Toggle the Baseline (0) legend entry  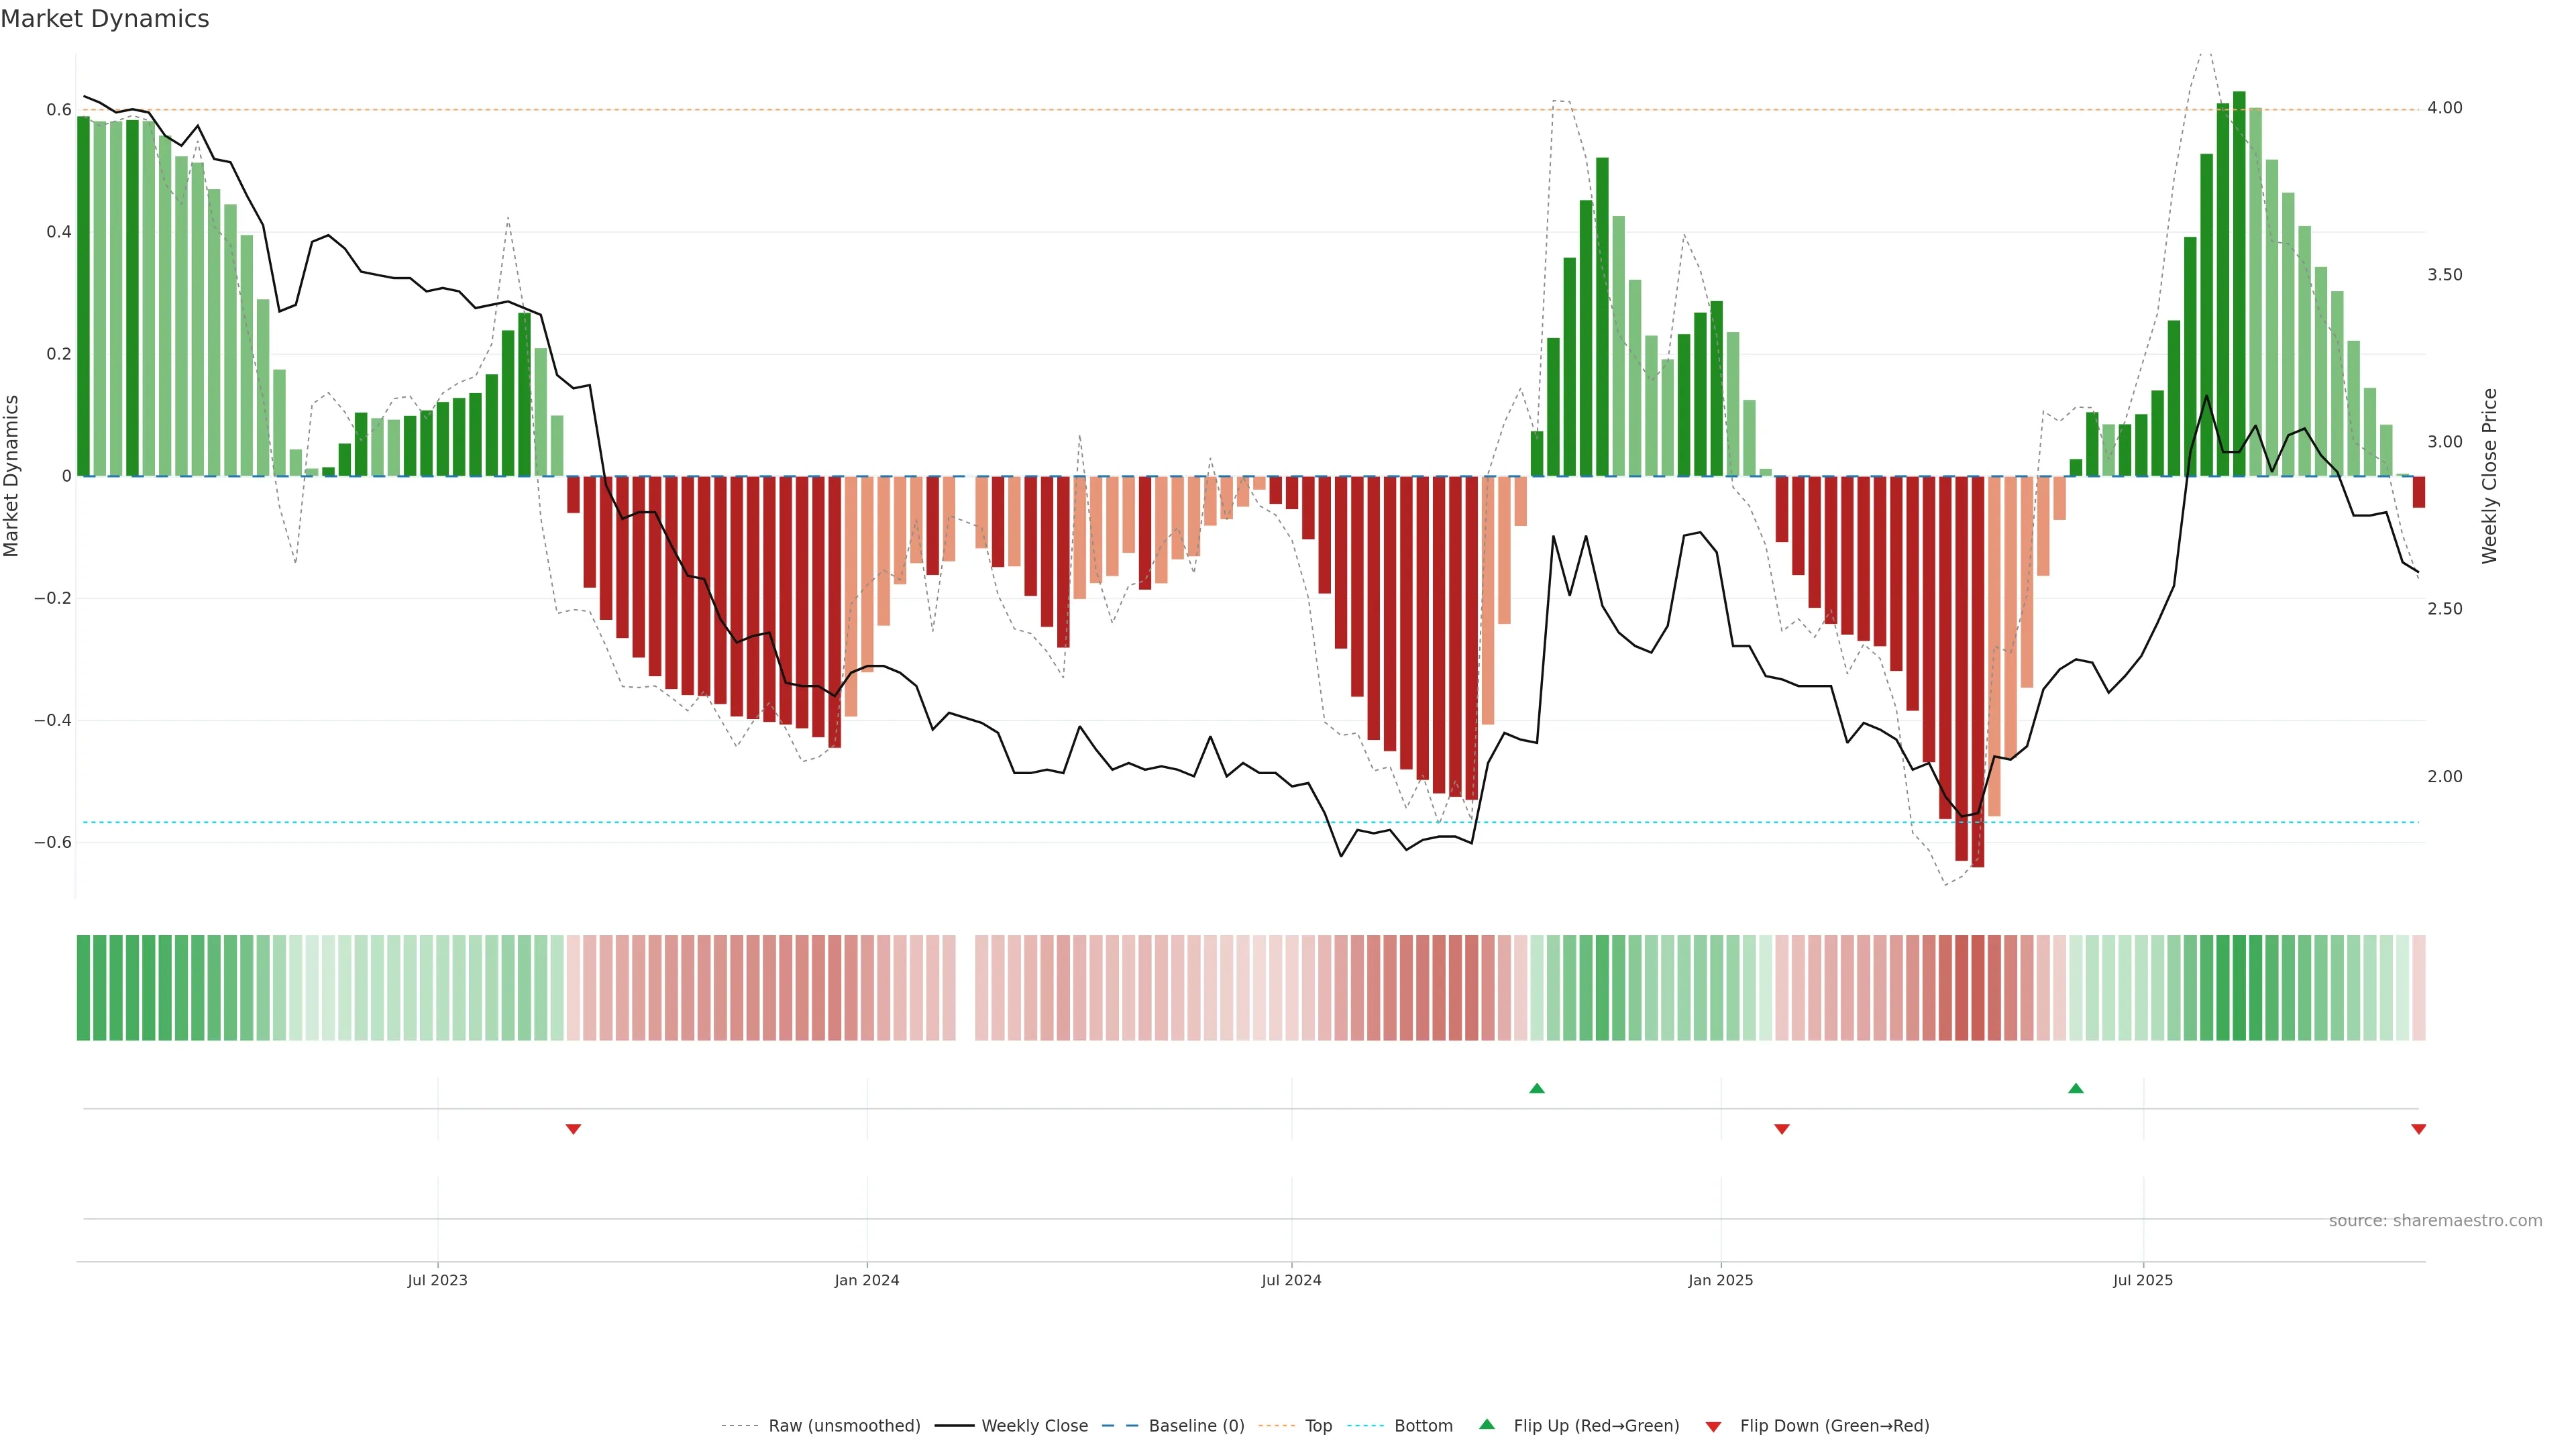1196,1426
